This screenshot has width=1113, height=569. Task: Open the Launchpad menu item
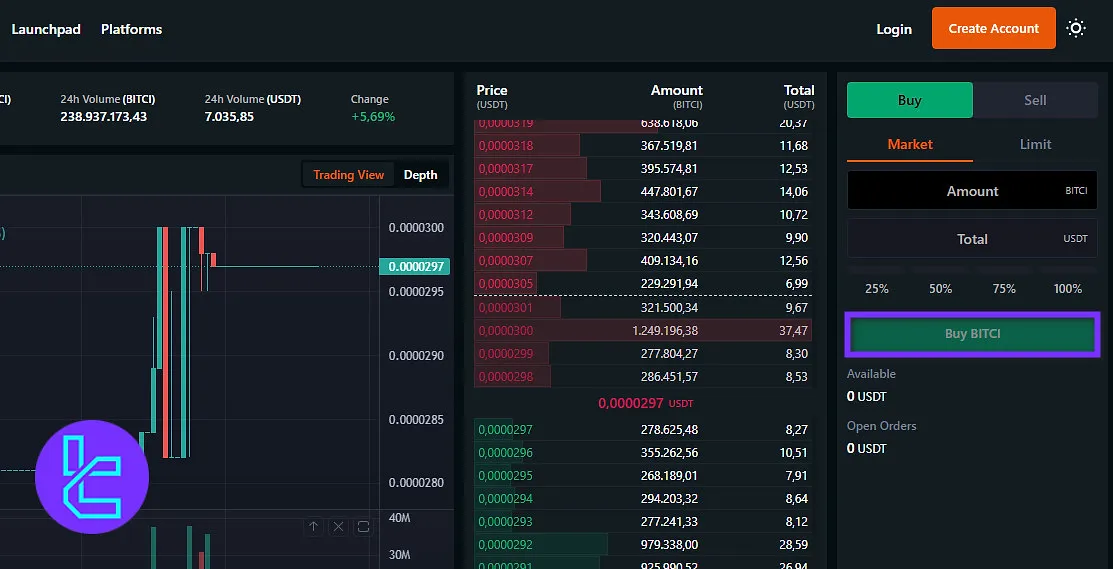click(x=46, y=29)
